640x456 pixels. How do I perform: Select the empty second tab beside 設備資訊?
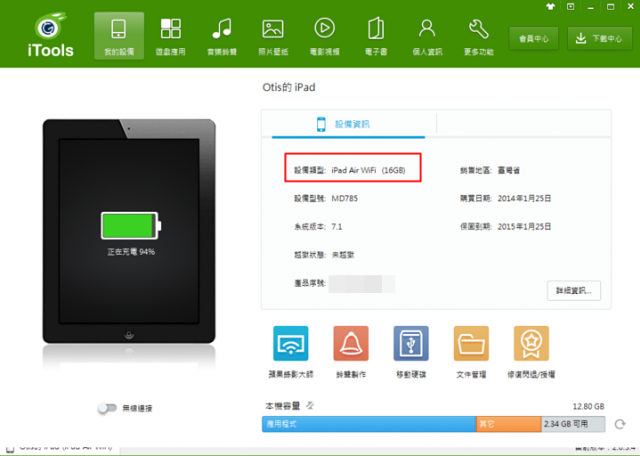[x=524, y=124]
